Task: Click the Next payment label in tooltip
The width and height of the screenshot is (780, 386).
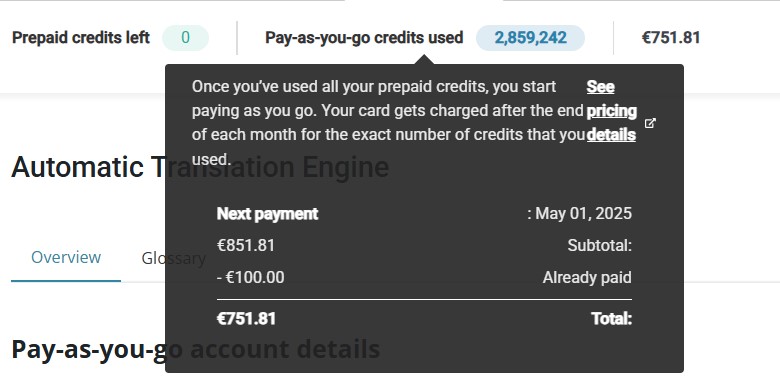Action: pyautogui.click(x=268, y=214)
